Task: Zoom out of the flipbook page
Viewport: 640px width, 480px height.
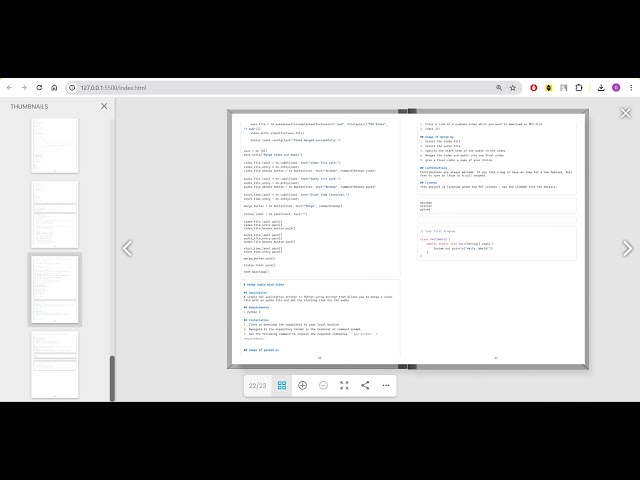Action: pyautogui.click(x=323, y=385)
